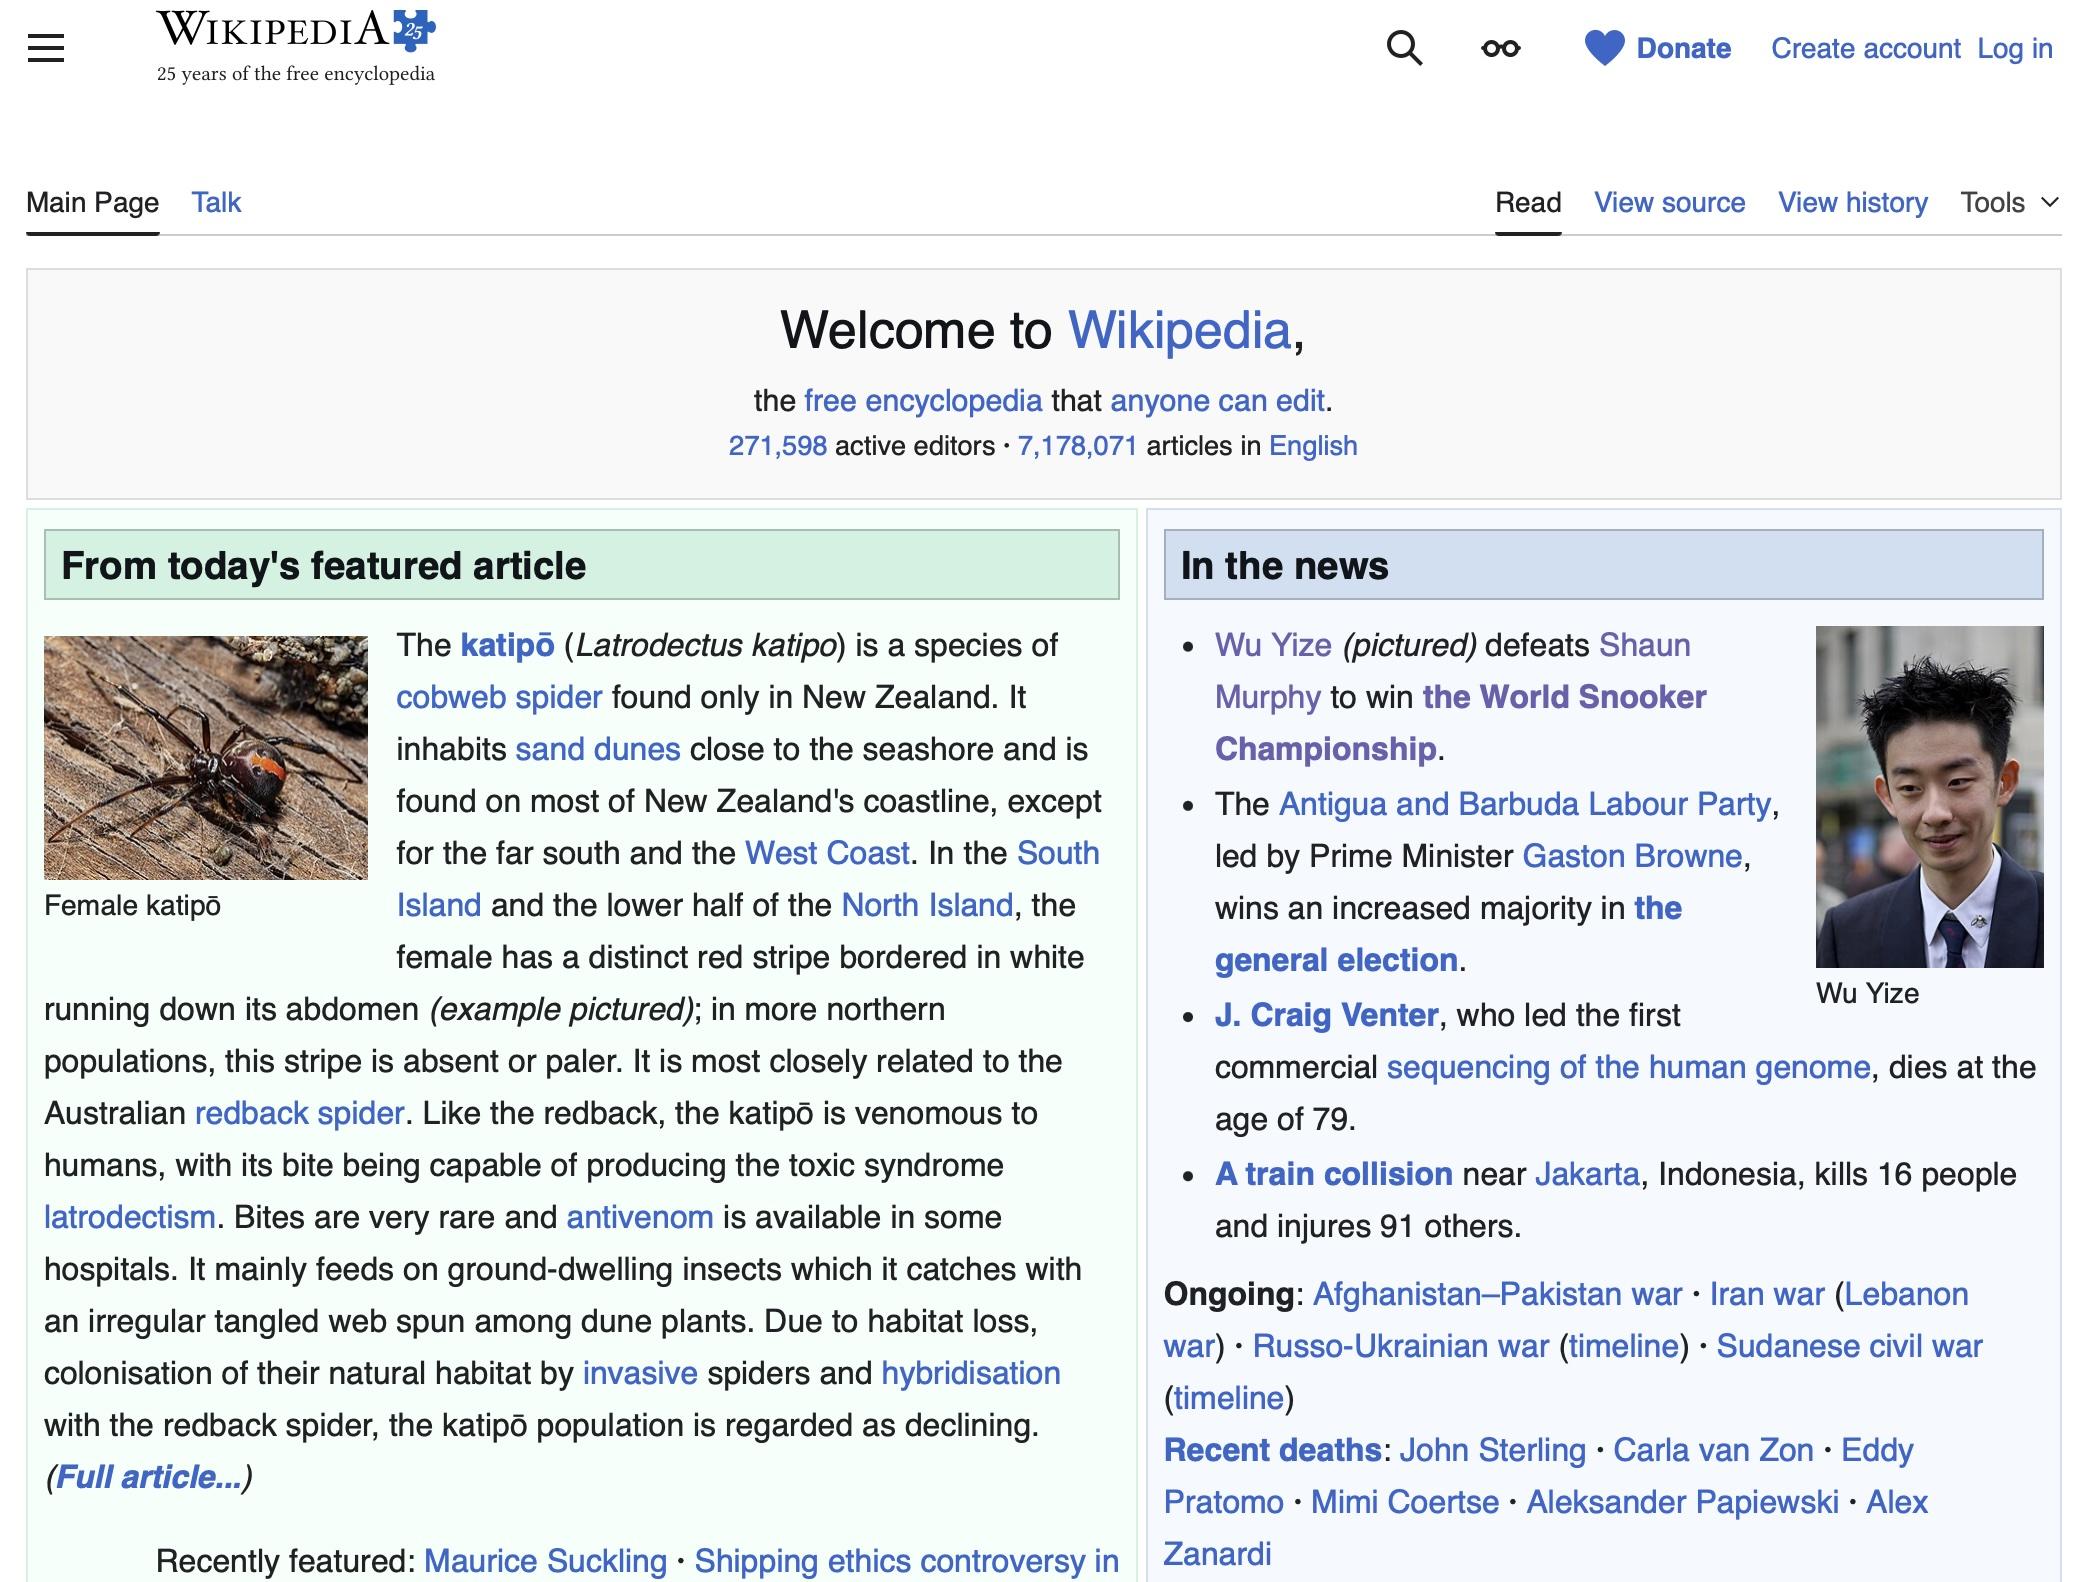Open the Full article link
Screen dimensions: 2086x1582
click(149, 1477)
